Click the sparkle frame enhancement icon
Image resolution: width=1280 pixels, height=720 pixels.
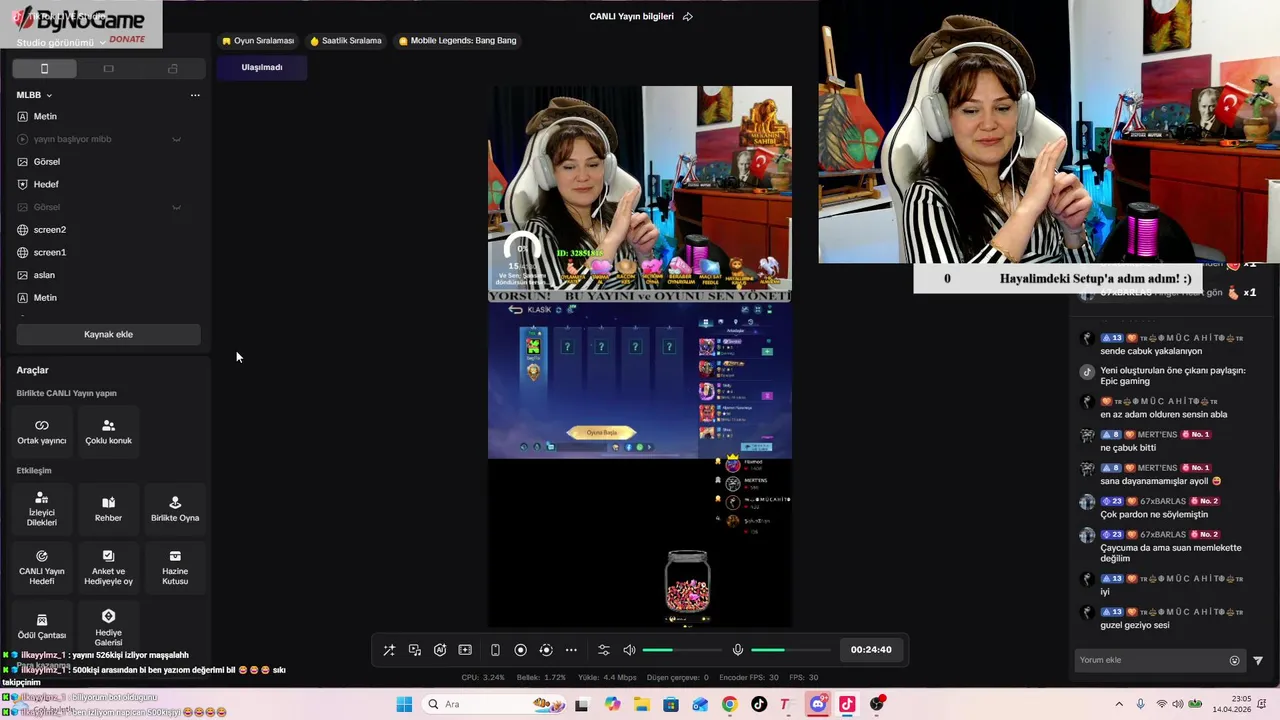[465, 650]
